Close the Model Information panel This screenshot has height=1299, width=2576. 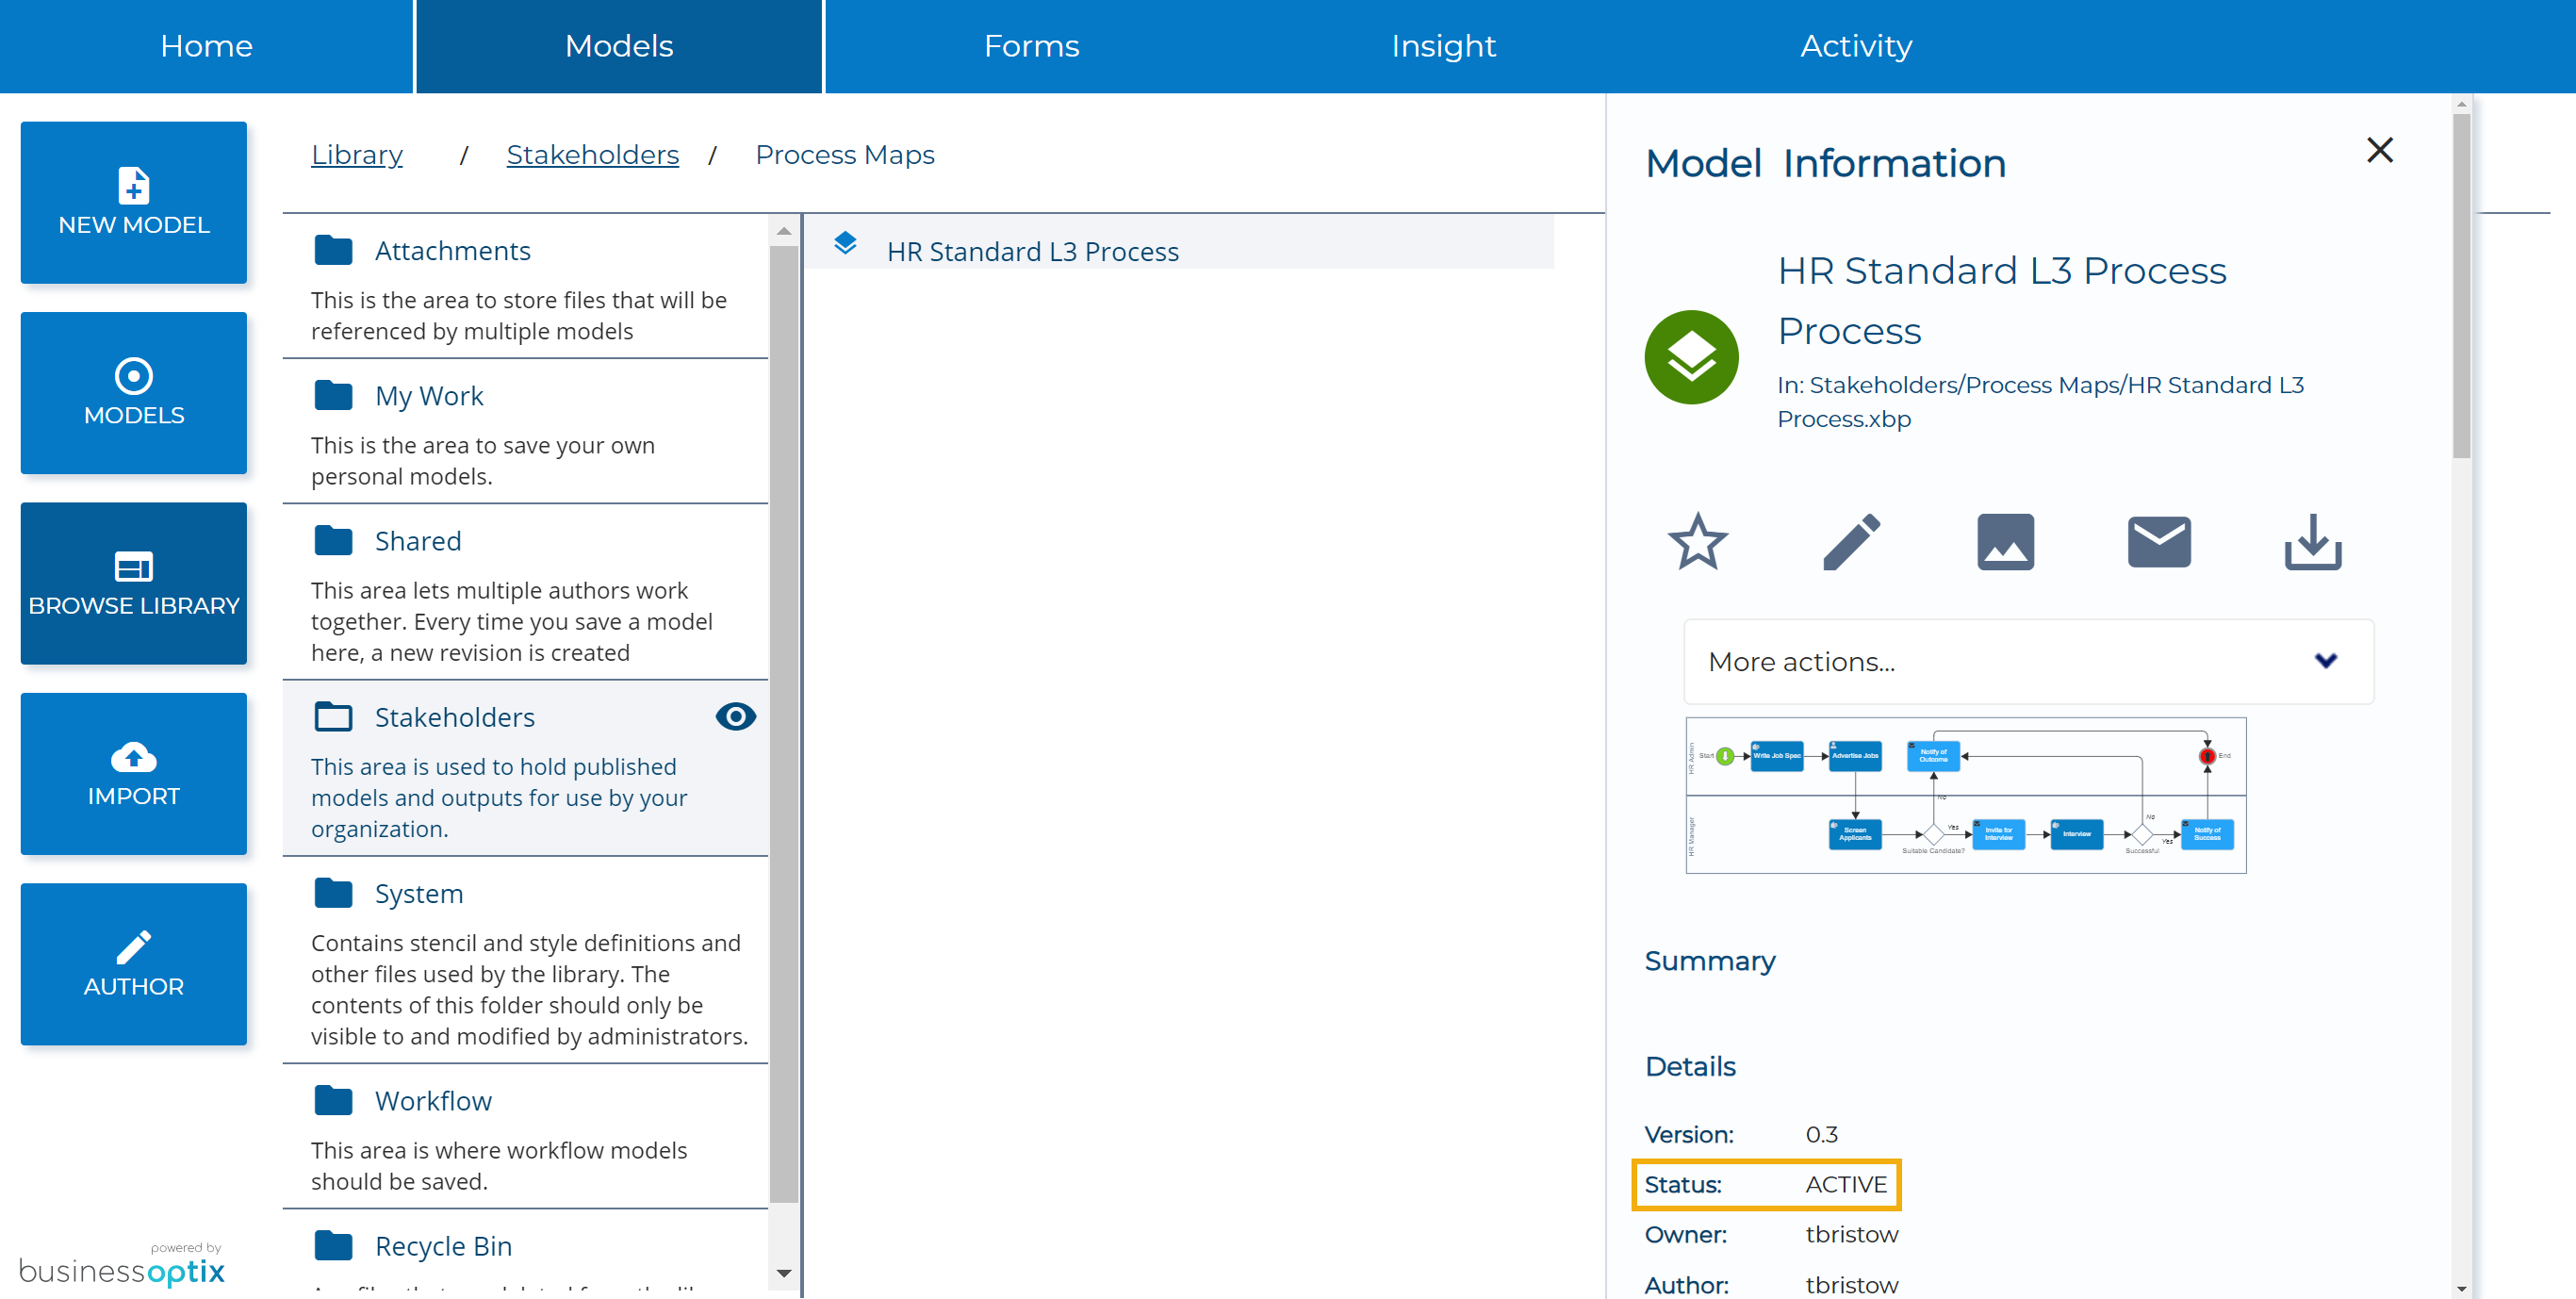tap(2379, 150)
